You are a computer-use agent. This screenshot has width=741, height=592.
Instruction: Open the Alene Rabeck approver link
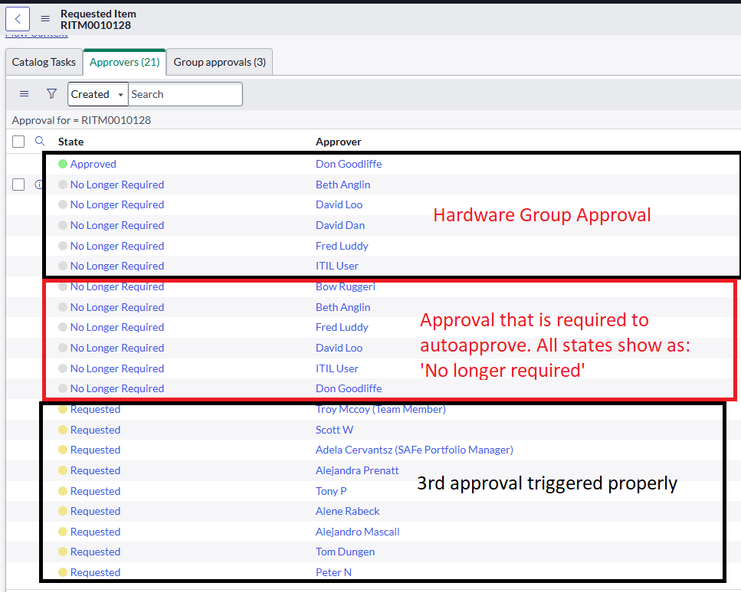[348, 511]
